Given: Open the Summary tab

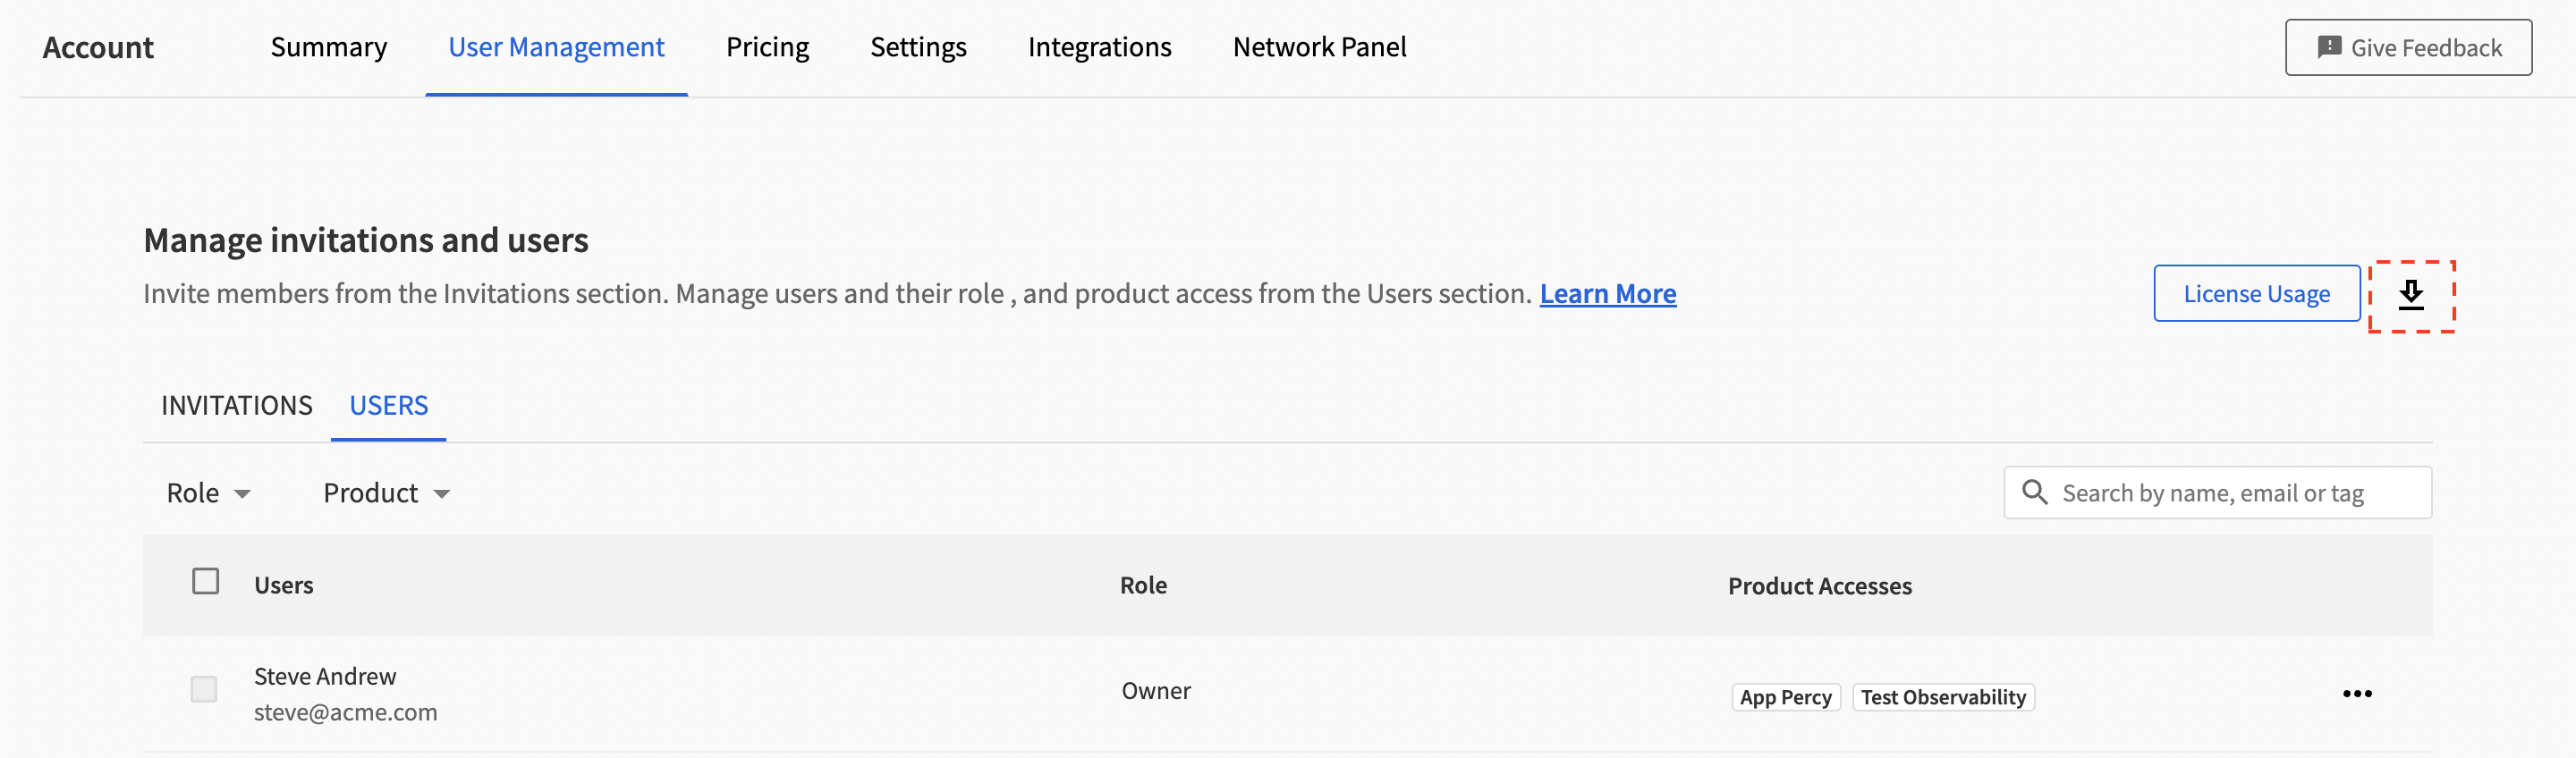Looking at the screenshot, I should [x=328, y=47].
